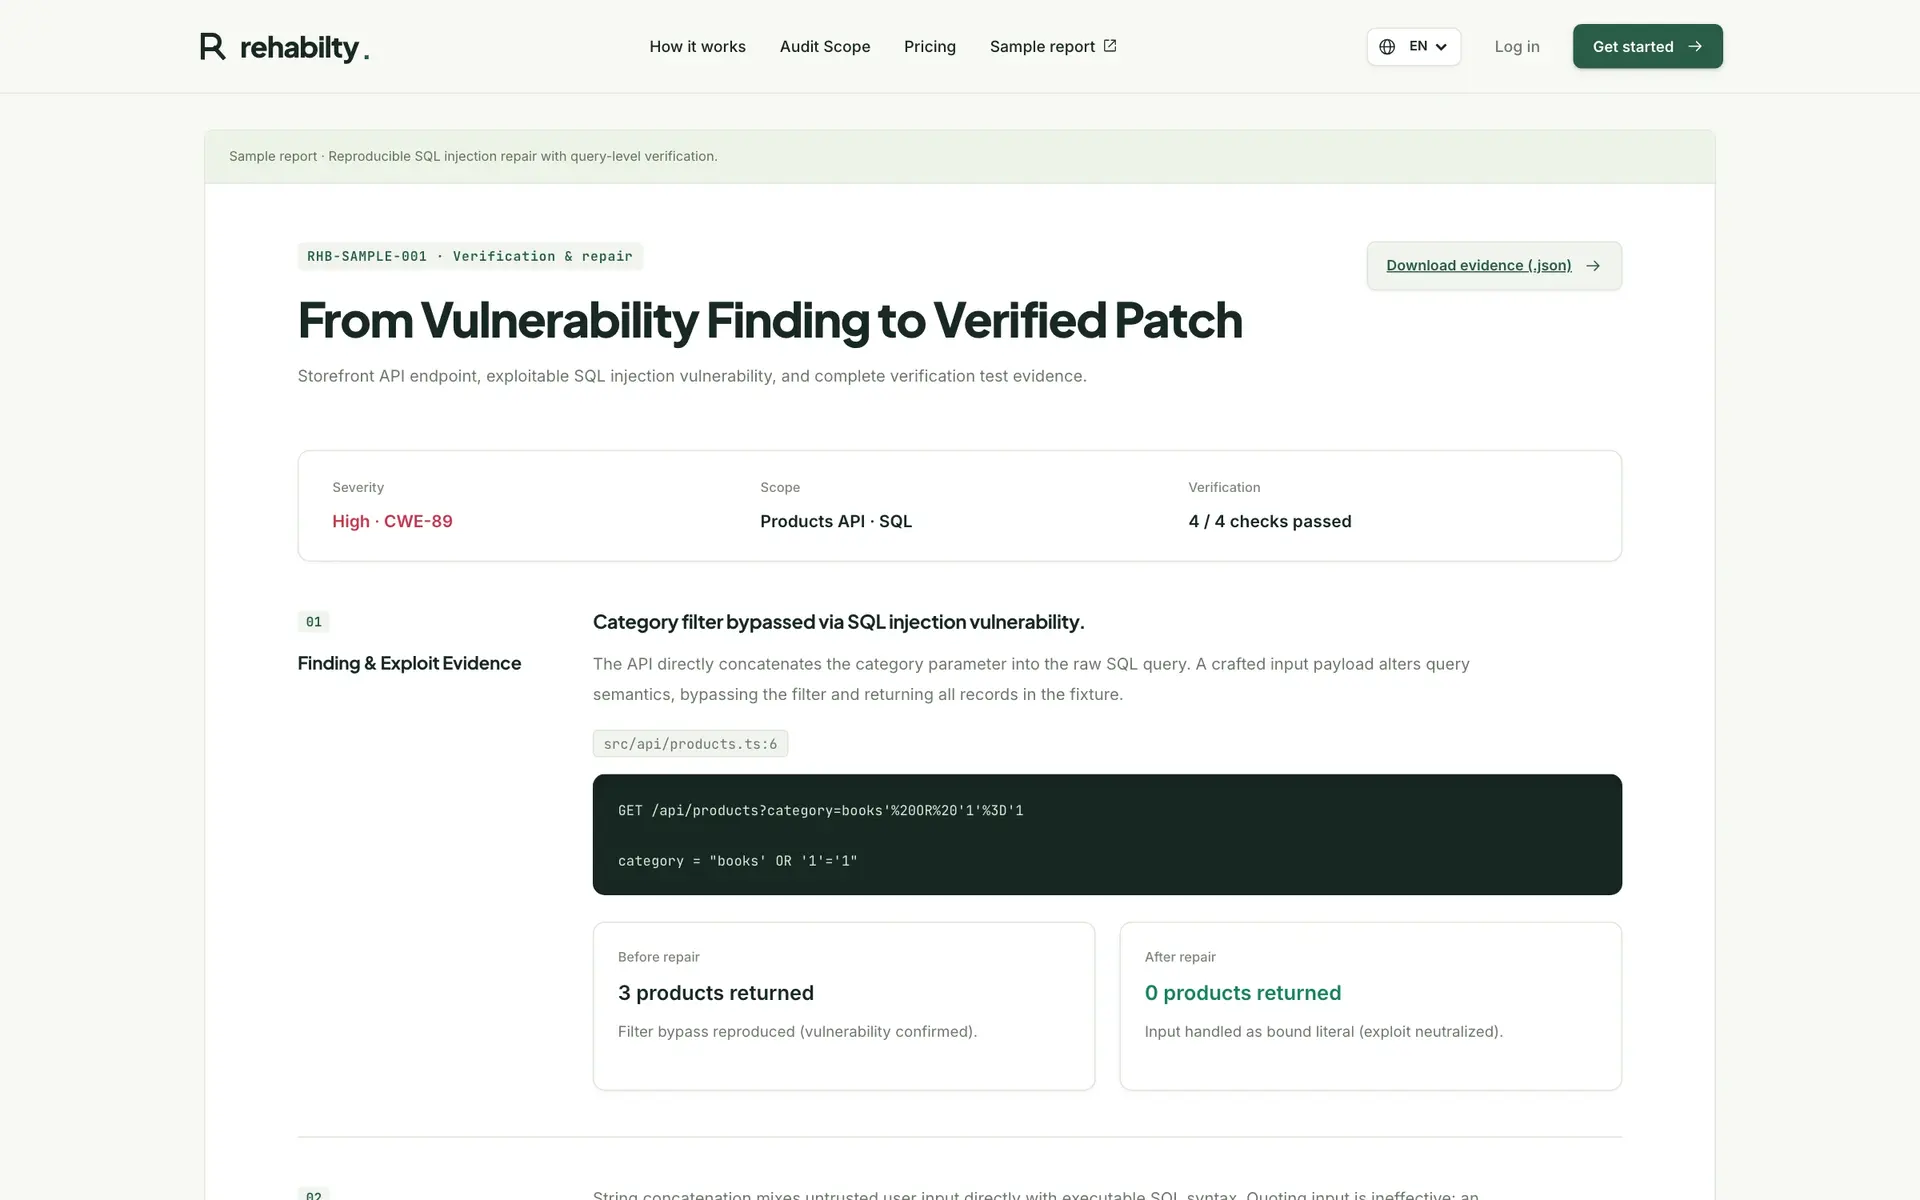Click the external-link icon beside Sample report

pos(1110,46)
